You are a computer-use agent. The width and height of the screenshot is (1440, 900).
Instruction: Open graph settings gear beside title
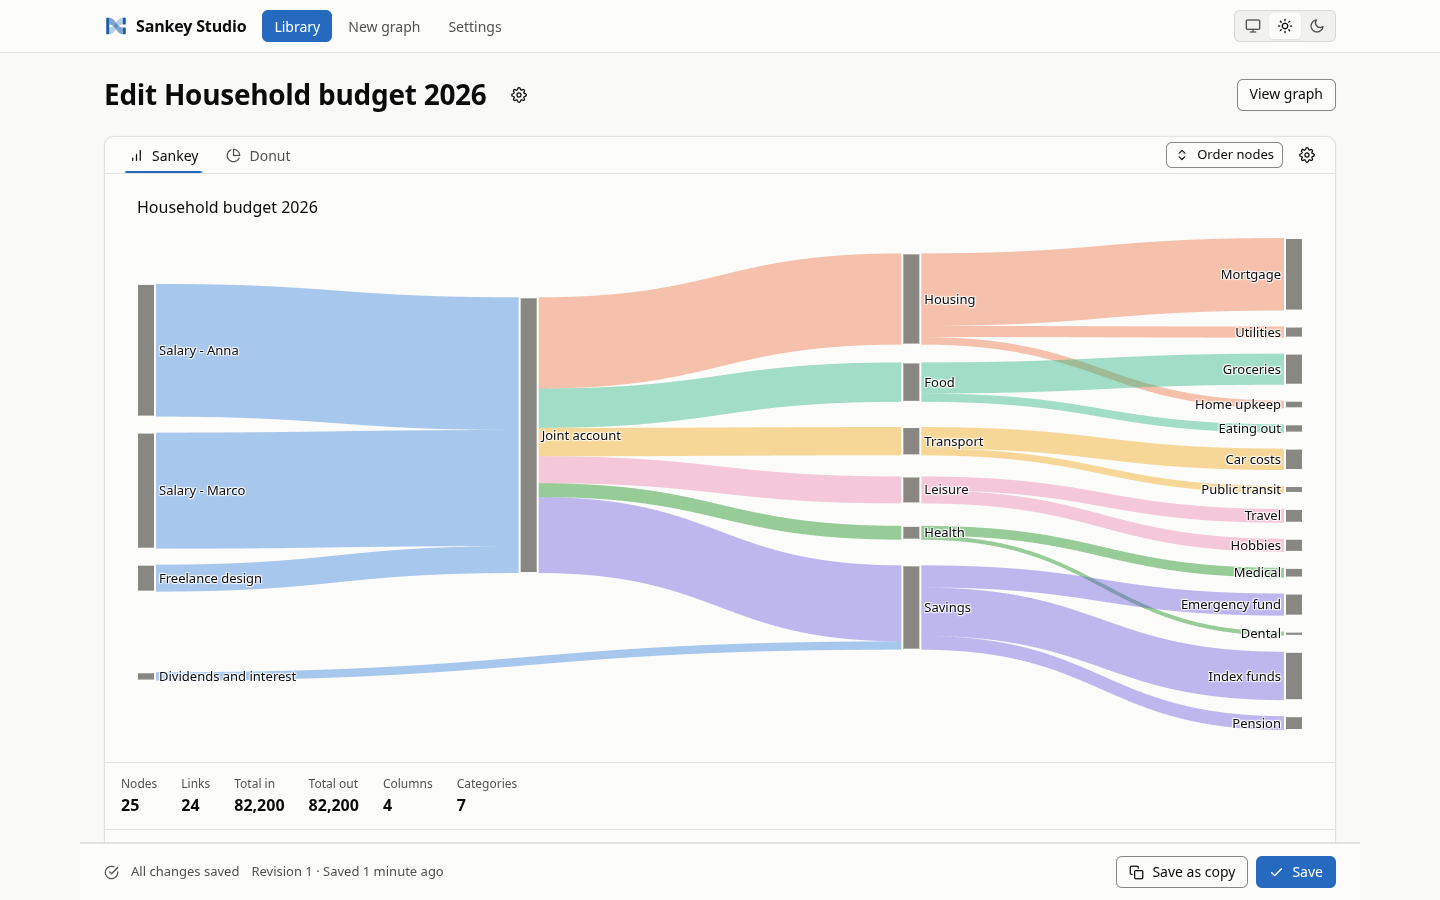[519, 95]
